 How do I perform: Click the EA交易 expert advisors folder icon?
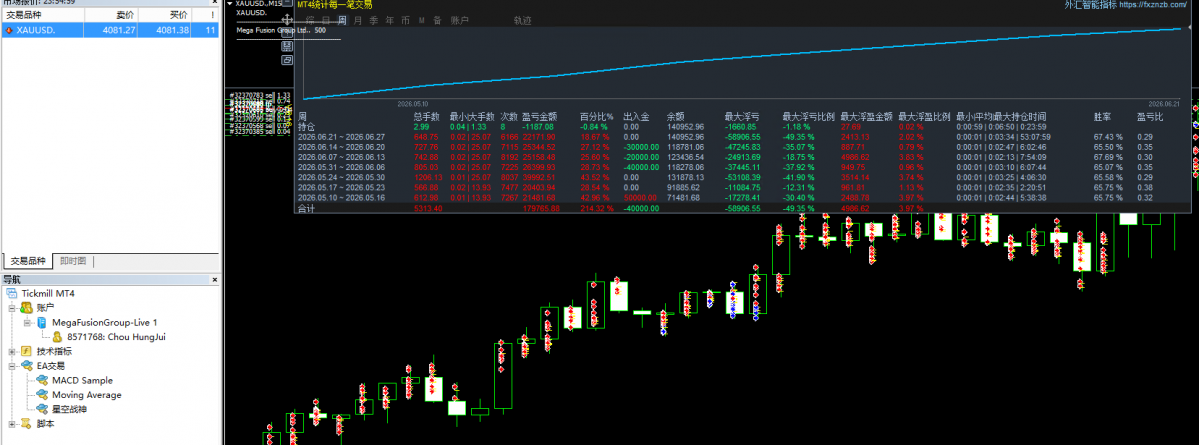coord(26,365)
